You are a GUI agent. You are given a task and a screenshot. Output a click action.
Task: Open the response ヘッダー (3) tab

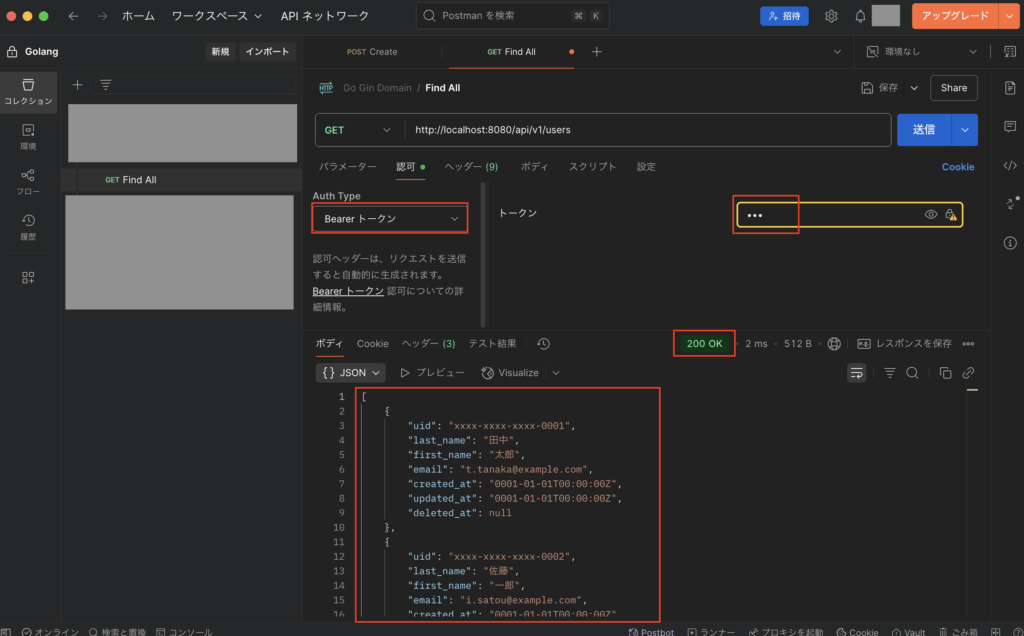[428, 343]
